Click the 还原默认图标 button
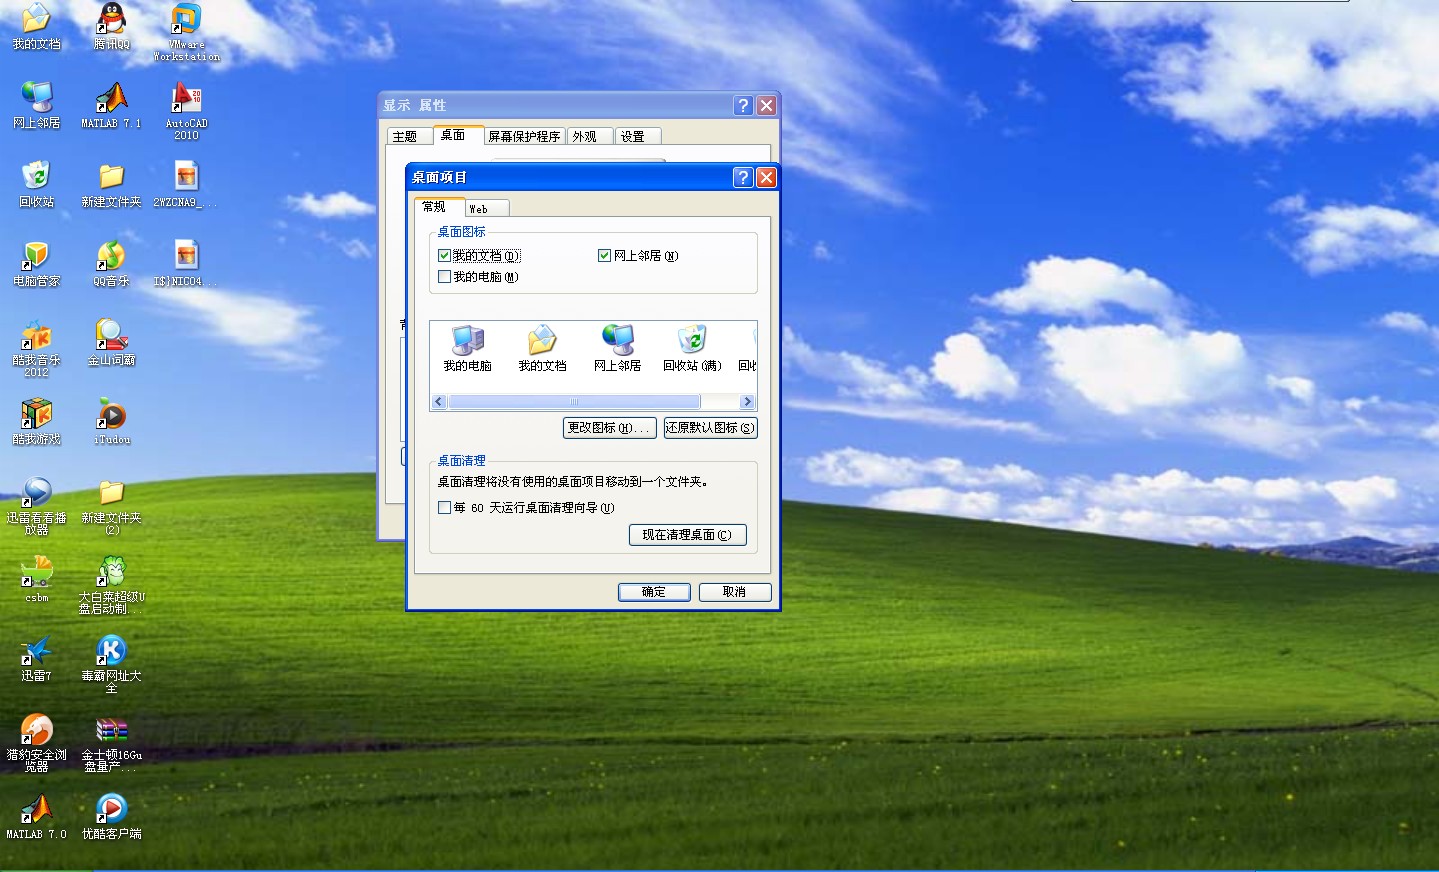The width and height of the screenshot is (1439, 872). (x=710, y=428)
